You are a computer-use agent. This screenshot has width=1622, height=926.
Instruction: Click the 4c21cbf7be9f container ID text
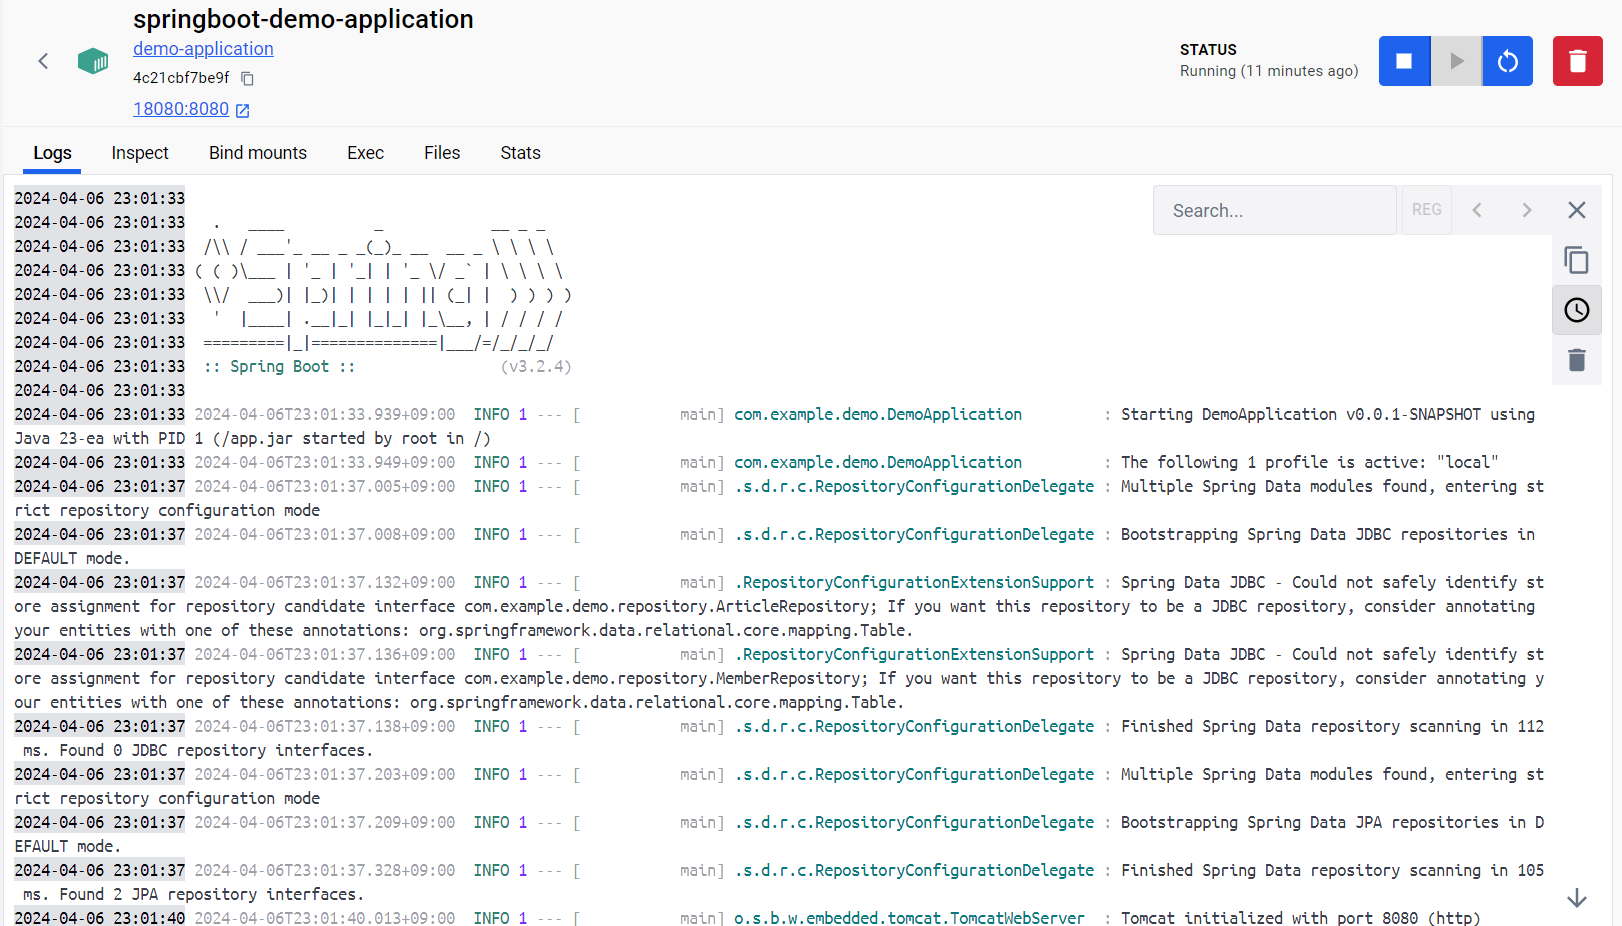tap(181, 78)
